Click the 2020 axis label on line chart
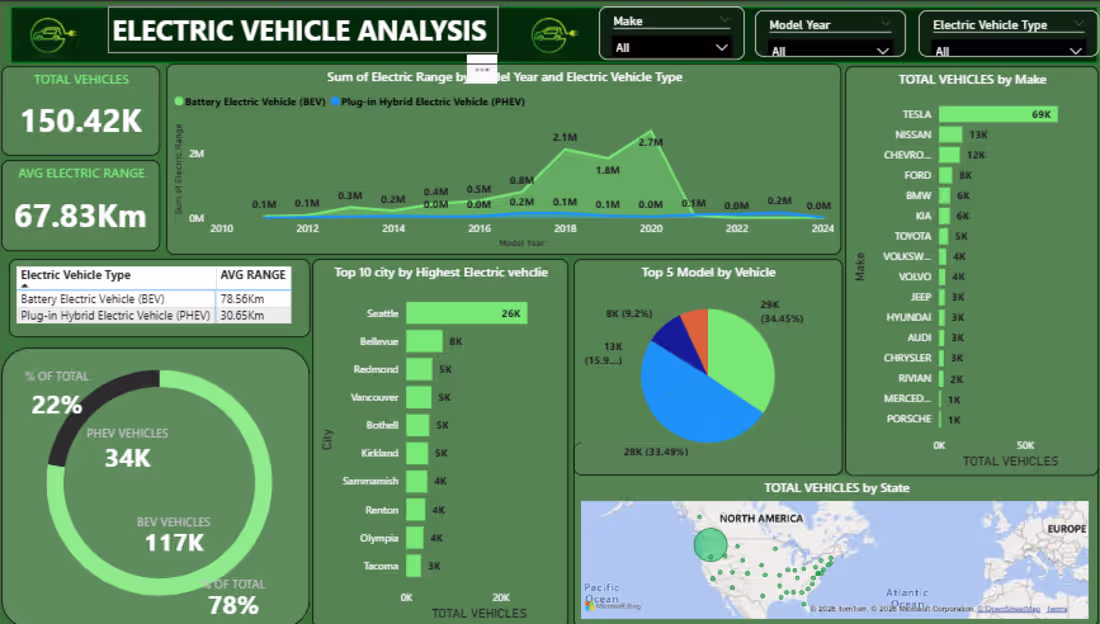1100x624 pixels. 650,228
